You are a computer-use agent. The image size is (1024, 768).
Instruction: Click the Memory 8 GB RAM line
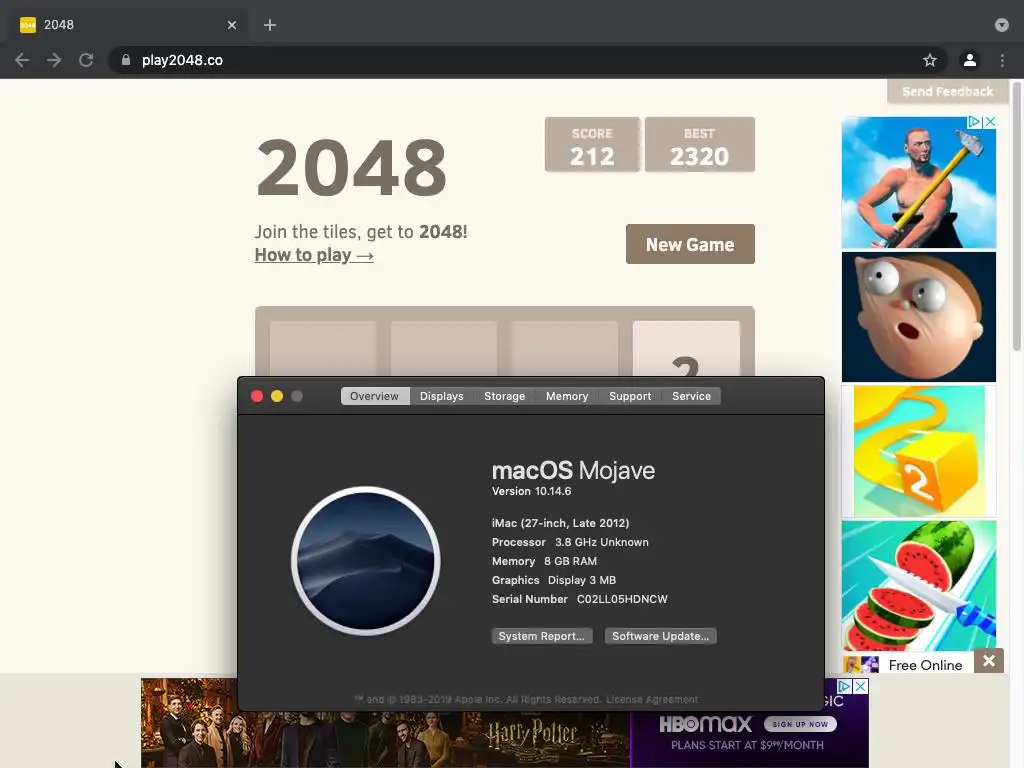[x=544, y=561]
